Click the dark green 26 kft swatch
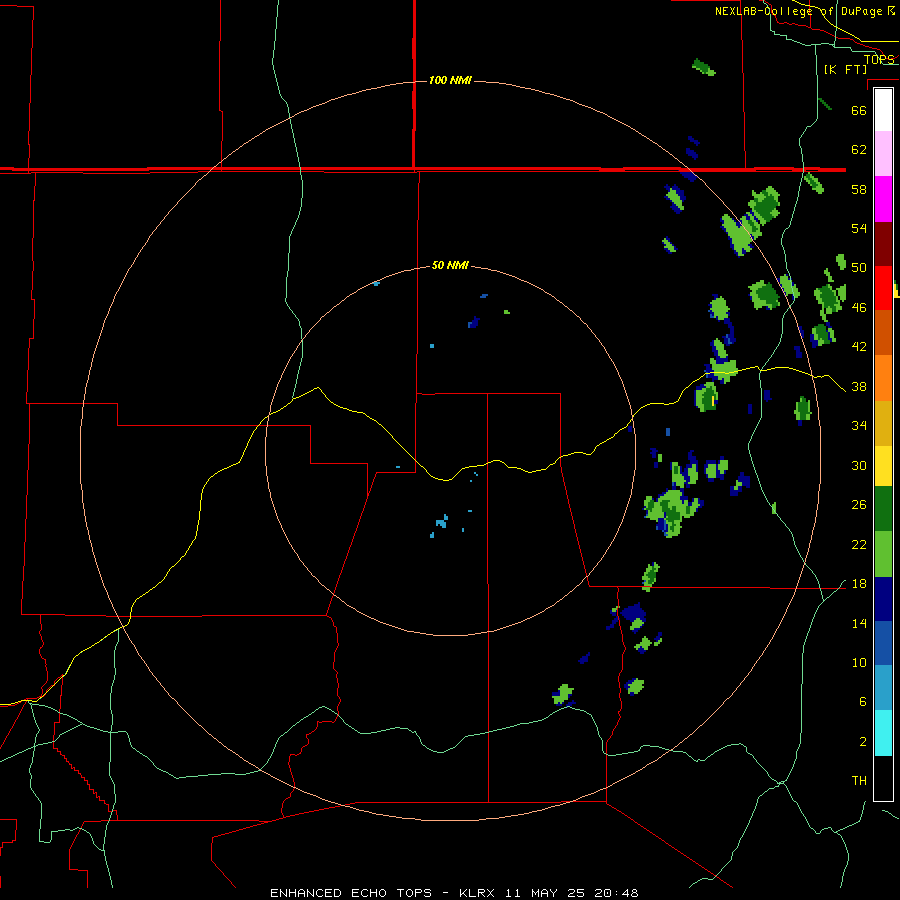This screenshot has height=900, width=900. (883, 509)
